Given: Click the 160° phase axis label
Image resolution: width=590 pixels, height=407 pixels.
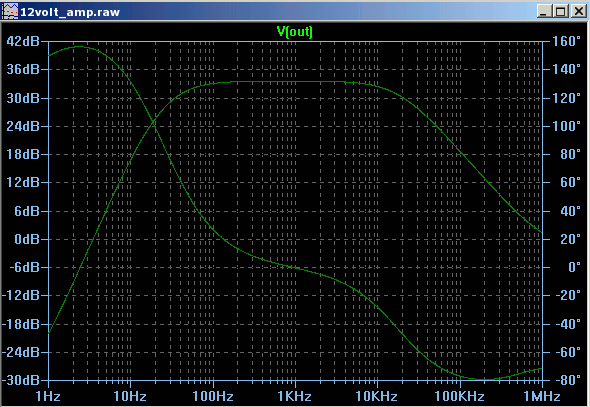Looking at the screenshot, I should click(566, 41).
